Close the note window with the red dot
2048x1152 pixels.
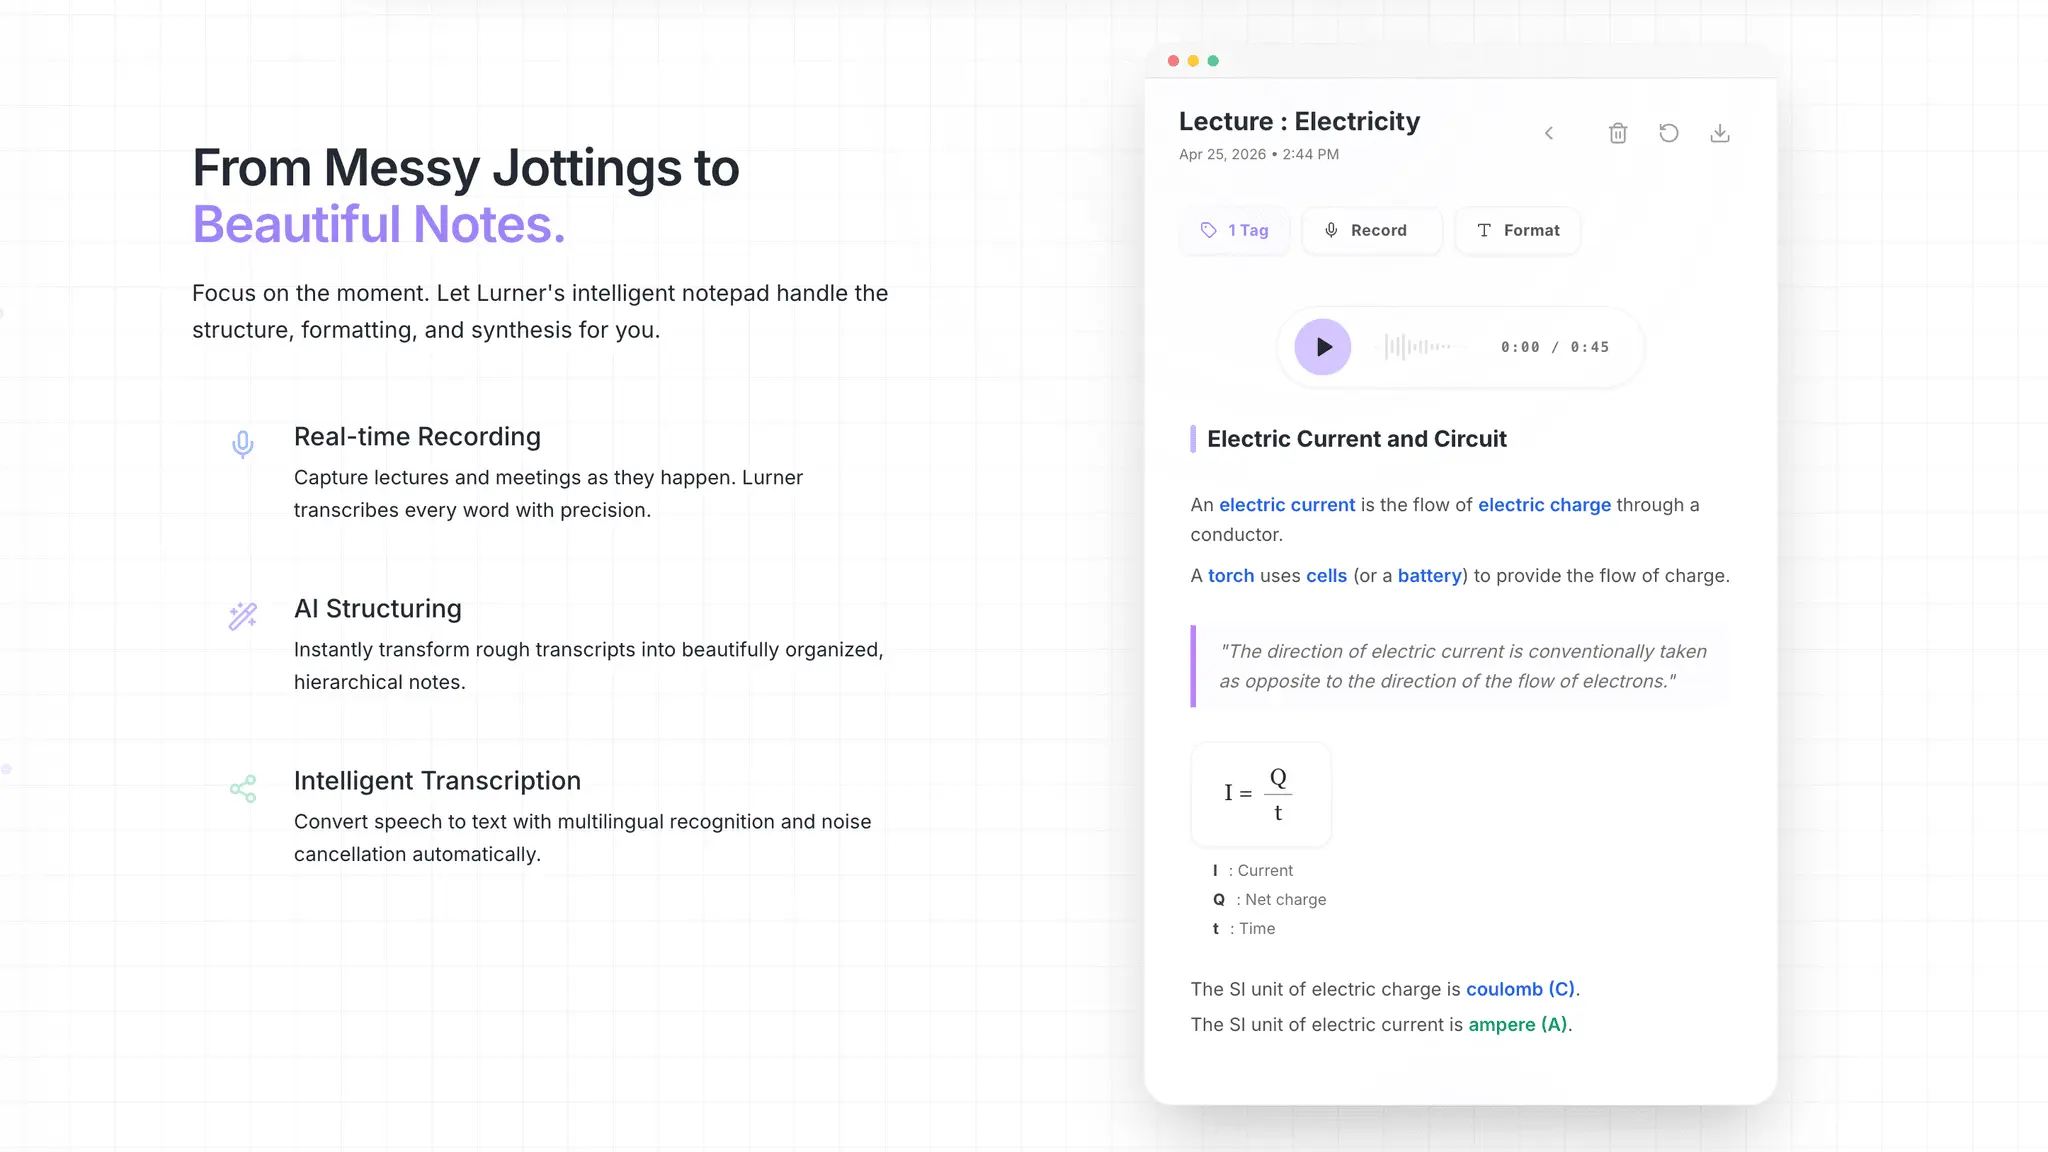(x=1173, y=61)
